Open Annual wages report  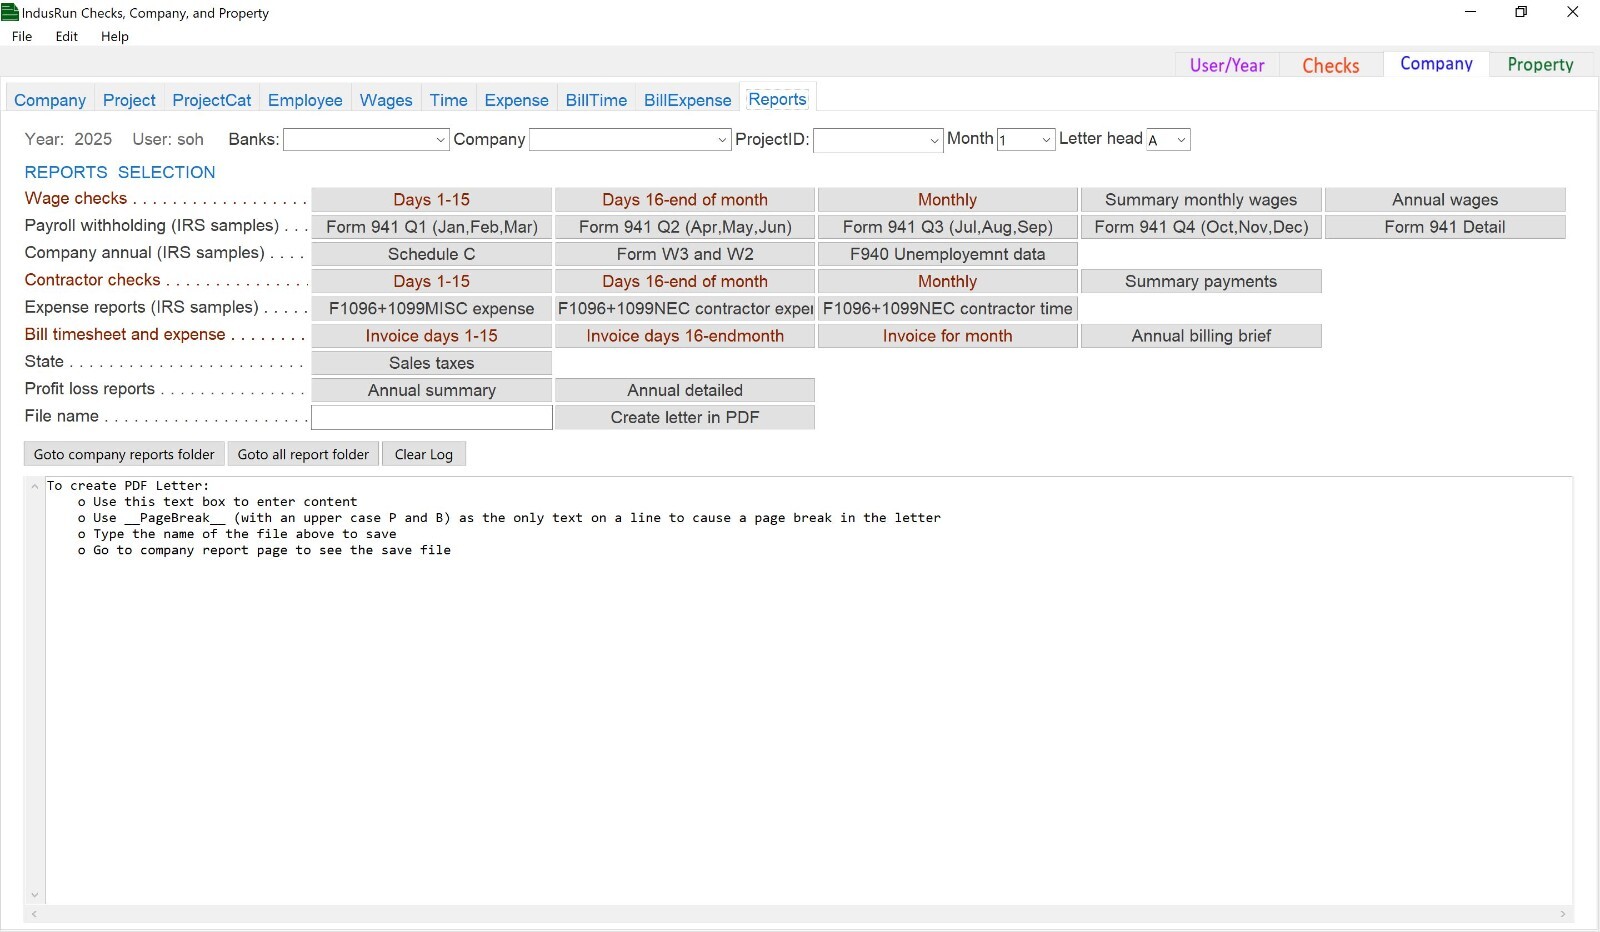(x=1445, y=200)
